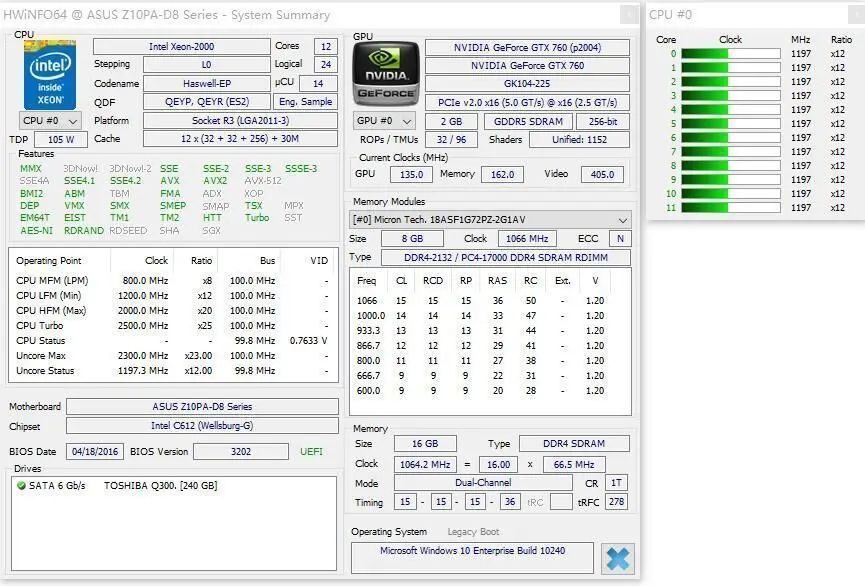
Task: Select the TOSHIBA Q300 [240 GB] drive entry
Action: tap(161, 486)
